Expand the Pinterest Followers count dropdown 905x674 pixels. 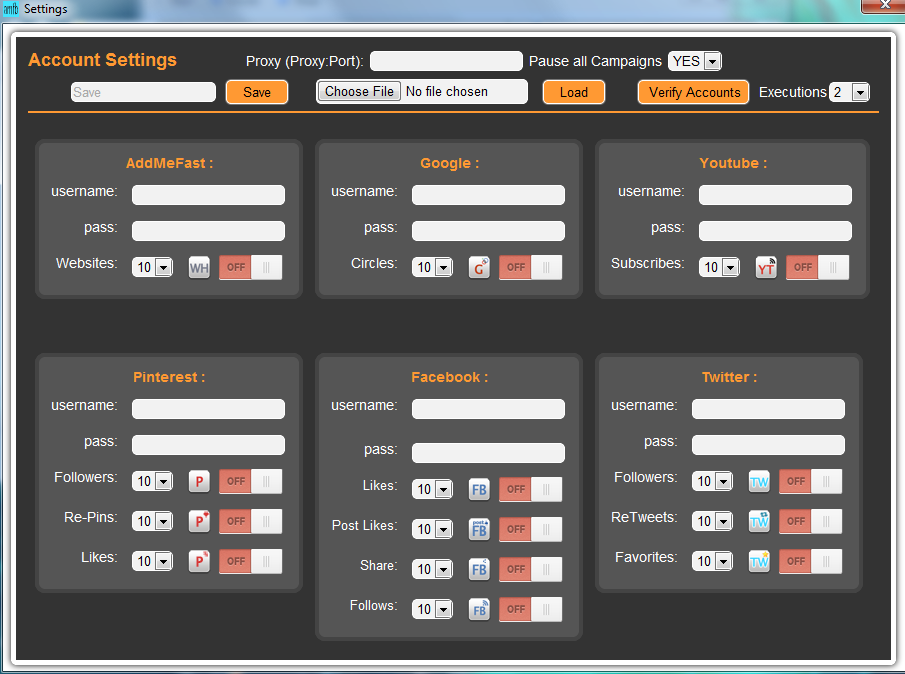152,481
